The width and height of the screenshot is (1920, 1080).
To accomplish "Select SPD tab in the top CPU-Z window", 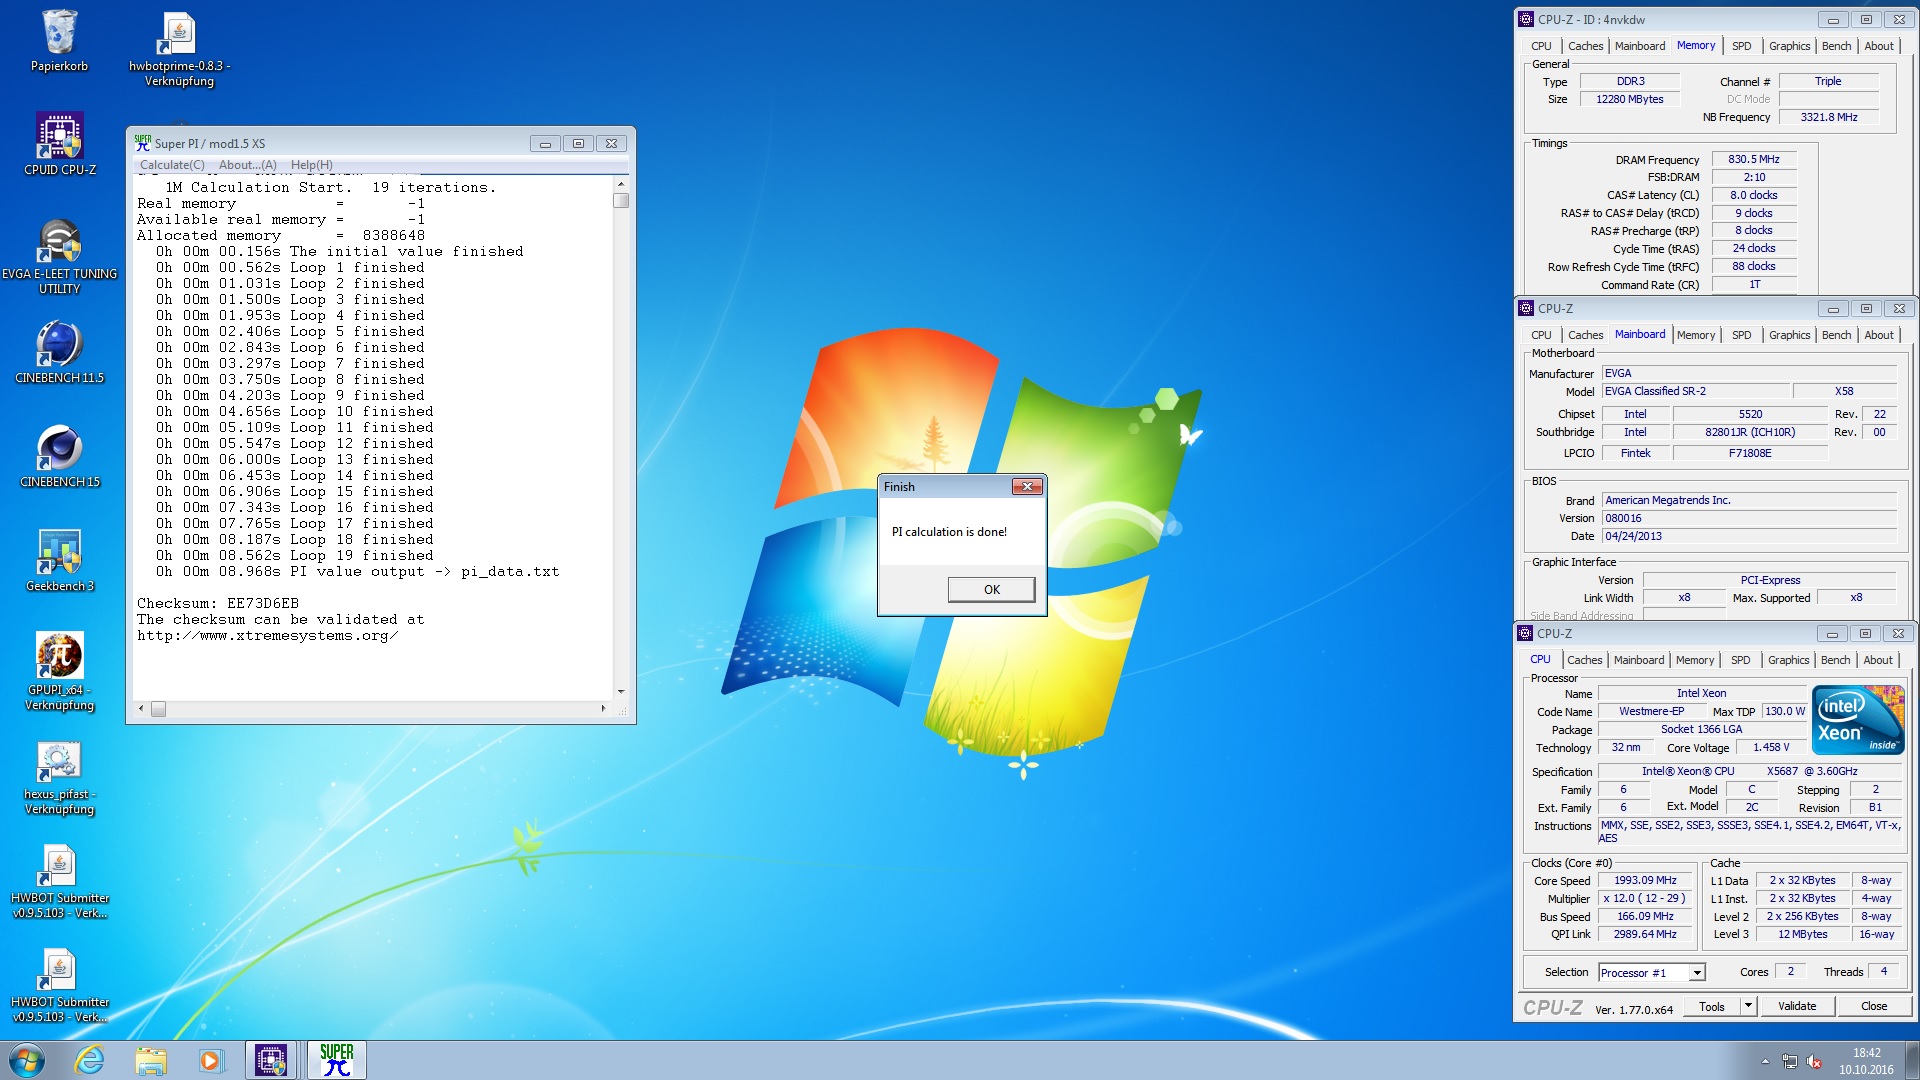I will [x=1741, y=46].
